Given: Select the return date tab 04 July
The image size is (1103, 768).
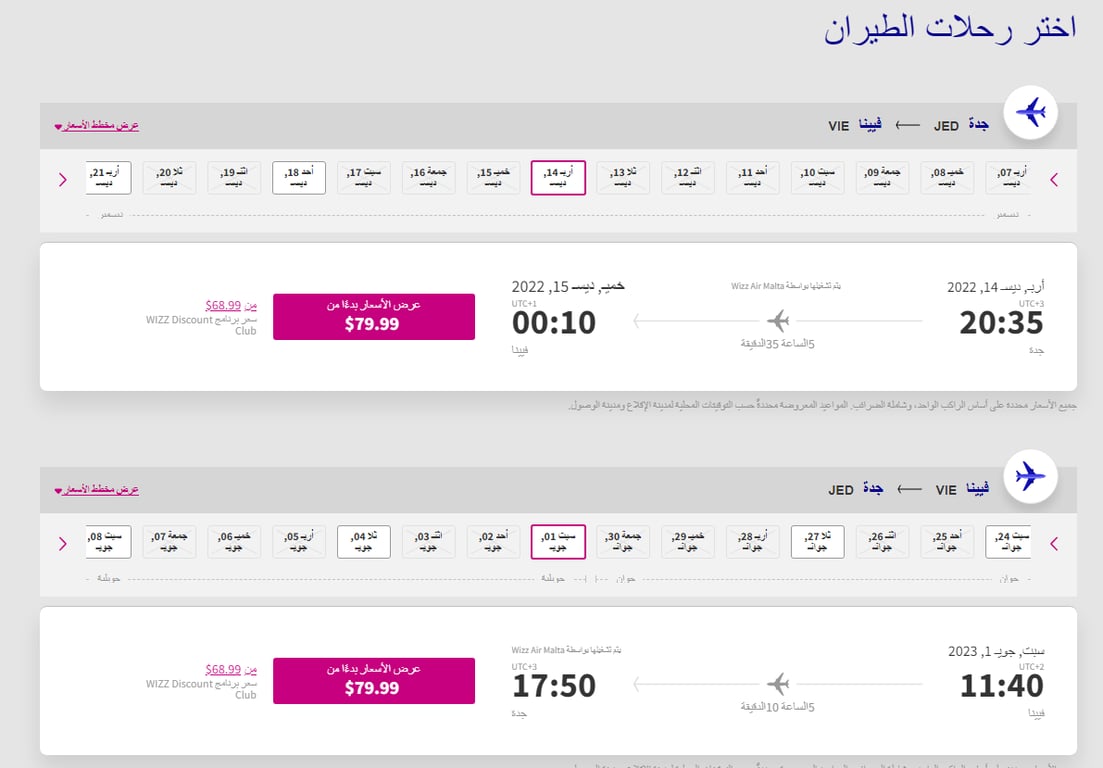Looking at the screenshot, I should (364, 542).
